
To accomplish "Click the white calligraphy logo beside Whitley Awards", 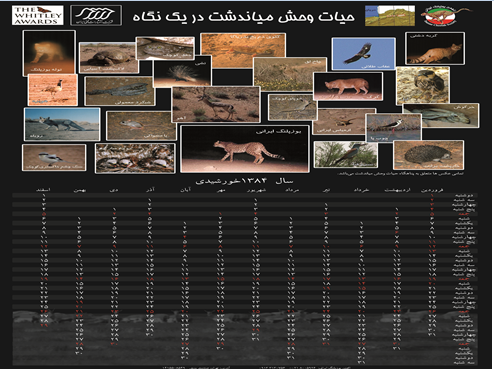I will coord(96,15).
